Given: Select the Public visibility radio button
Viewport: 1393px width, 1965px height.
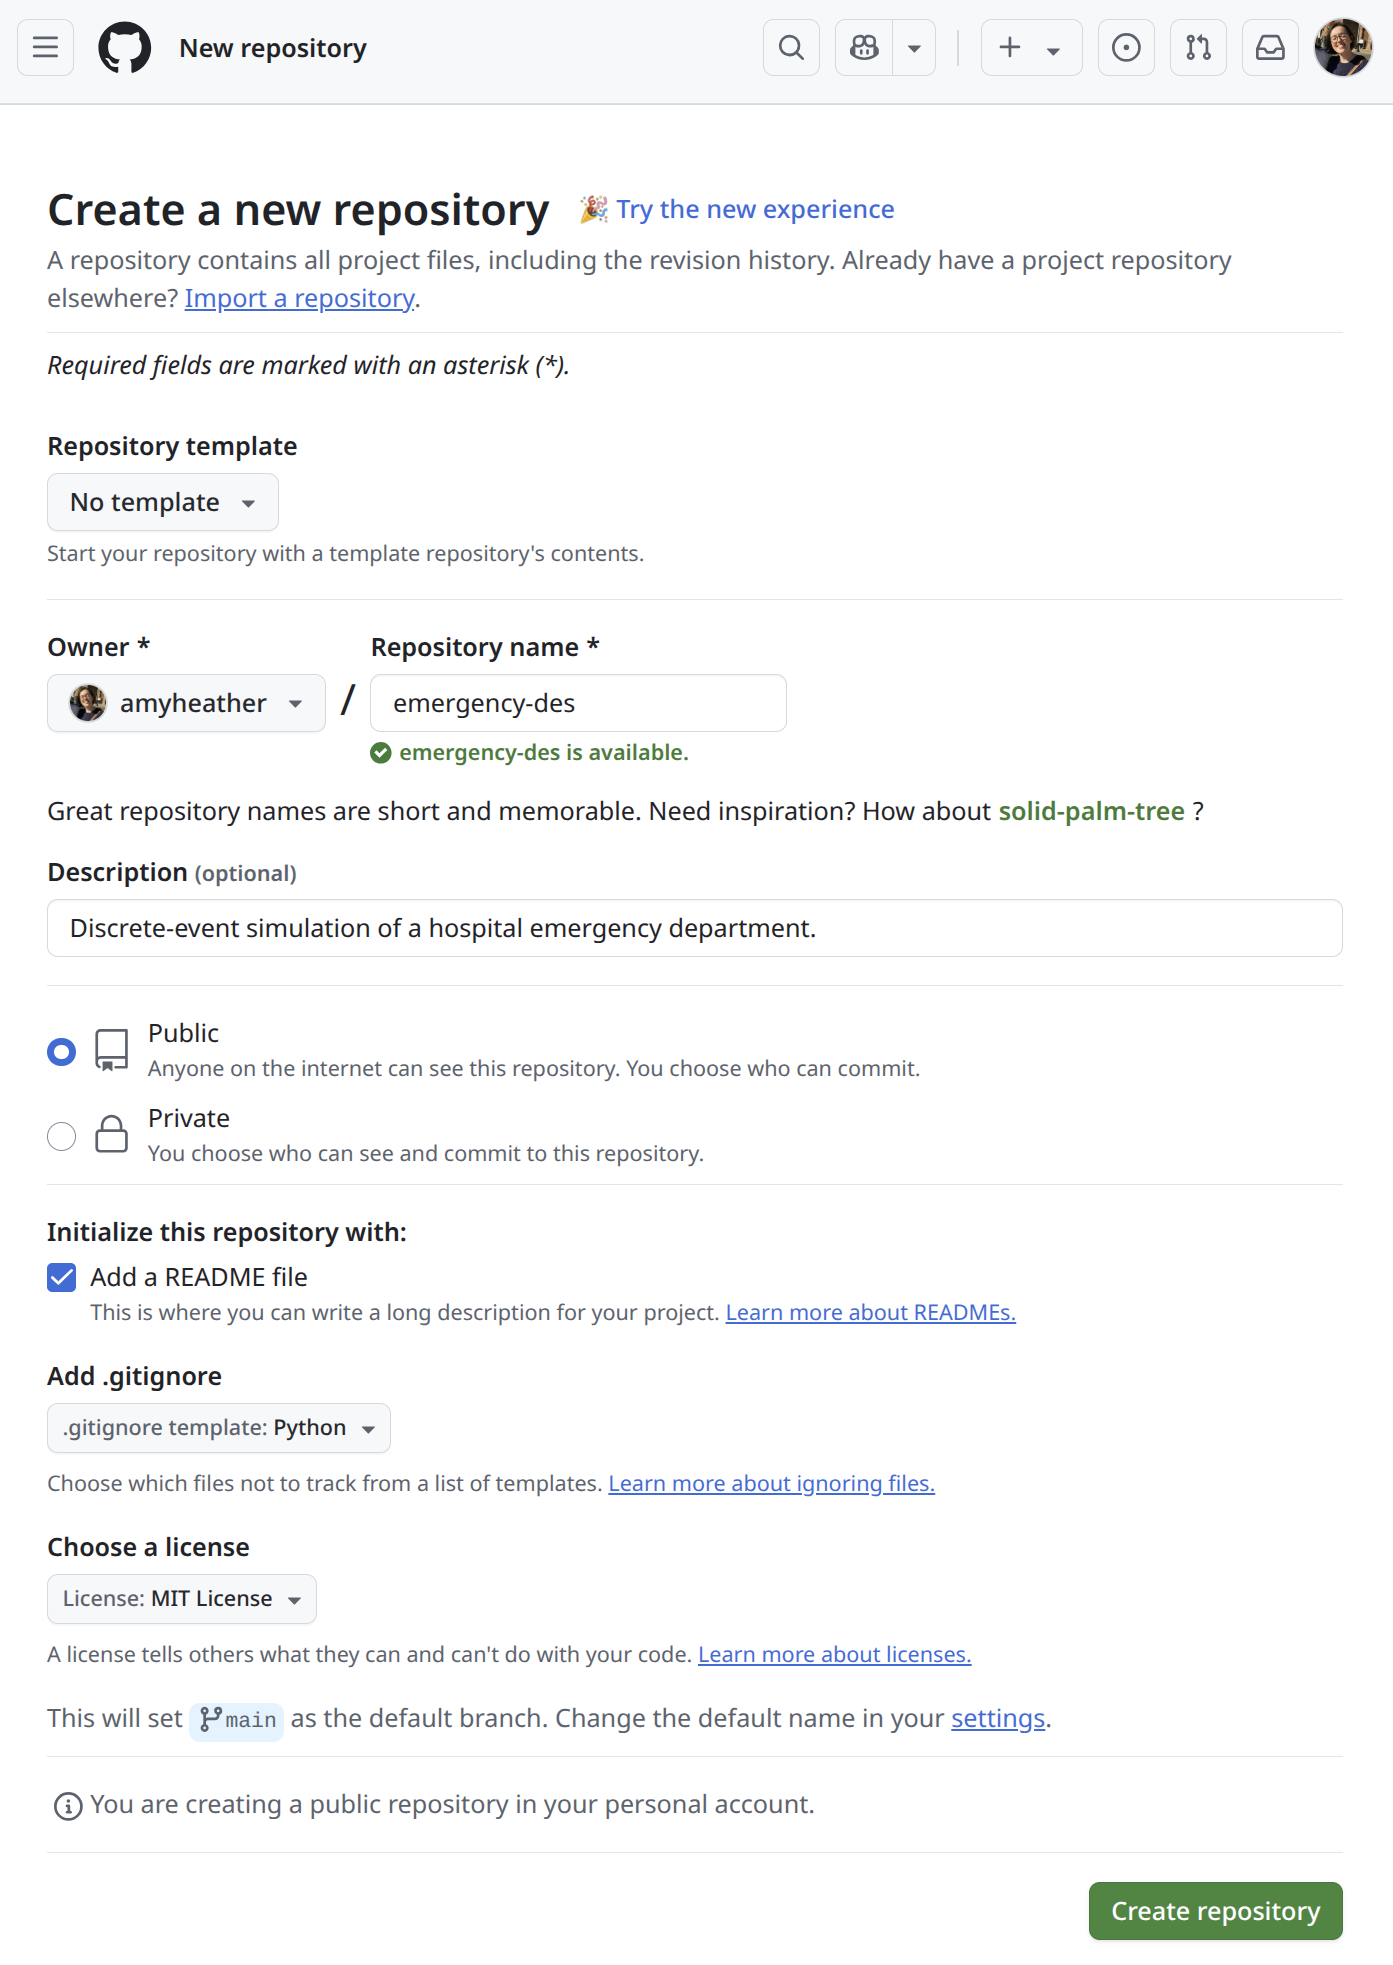Looking at the screenshot, I should 62,1052.
